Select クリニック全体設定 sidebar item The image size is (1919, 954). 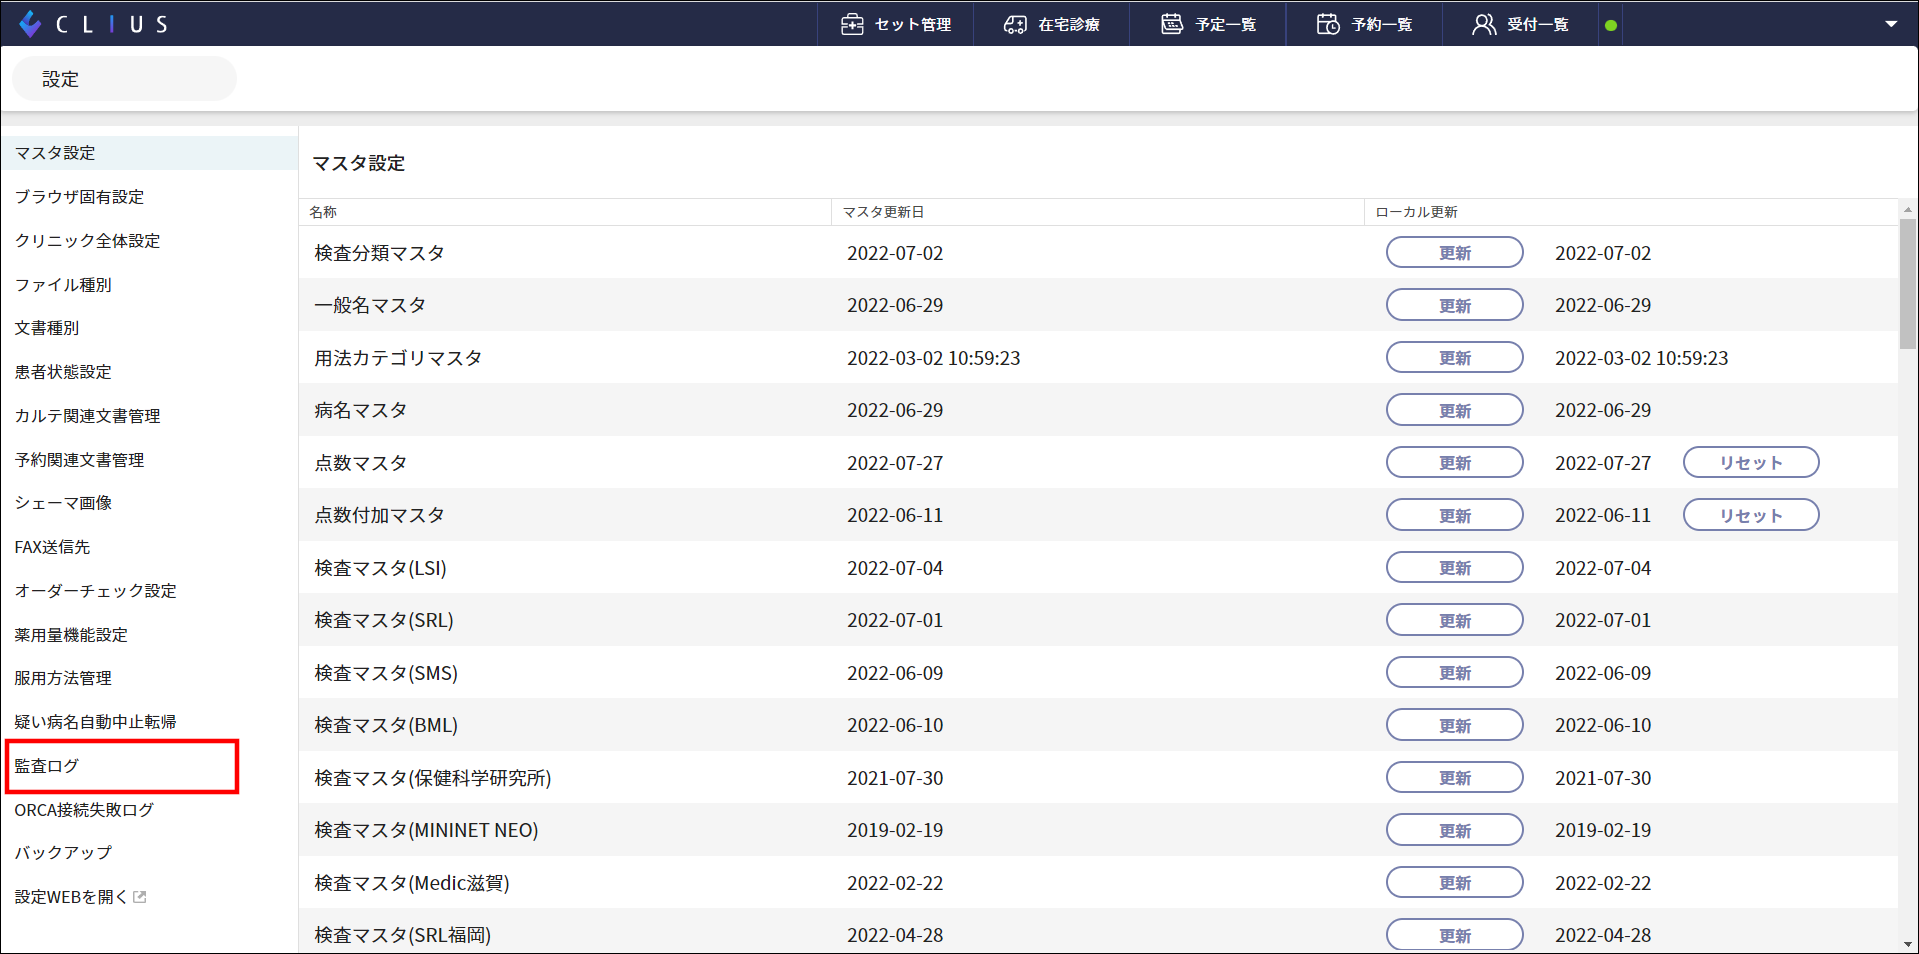(x=87, y=241)
